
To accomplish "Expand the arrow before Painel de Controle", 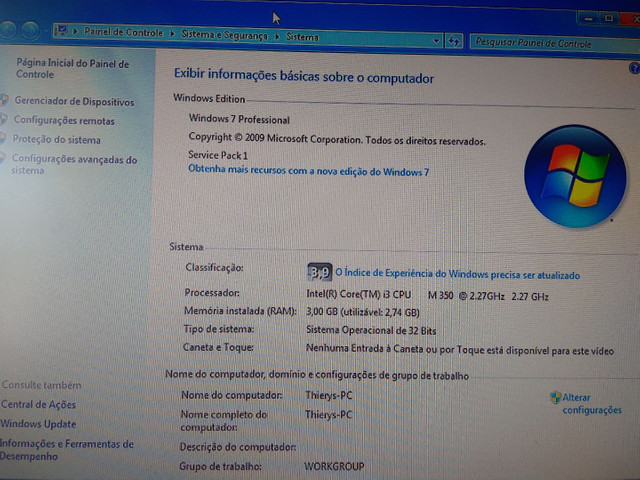I will pyautogui.click(x=75, y=31).
